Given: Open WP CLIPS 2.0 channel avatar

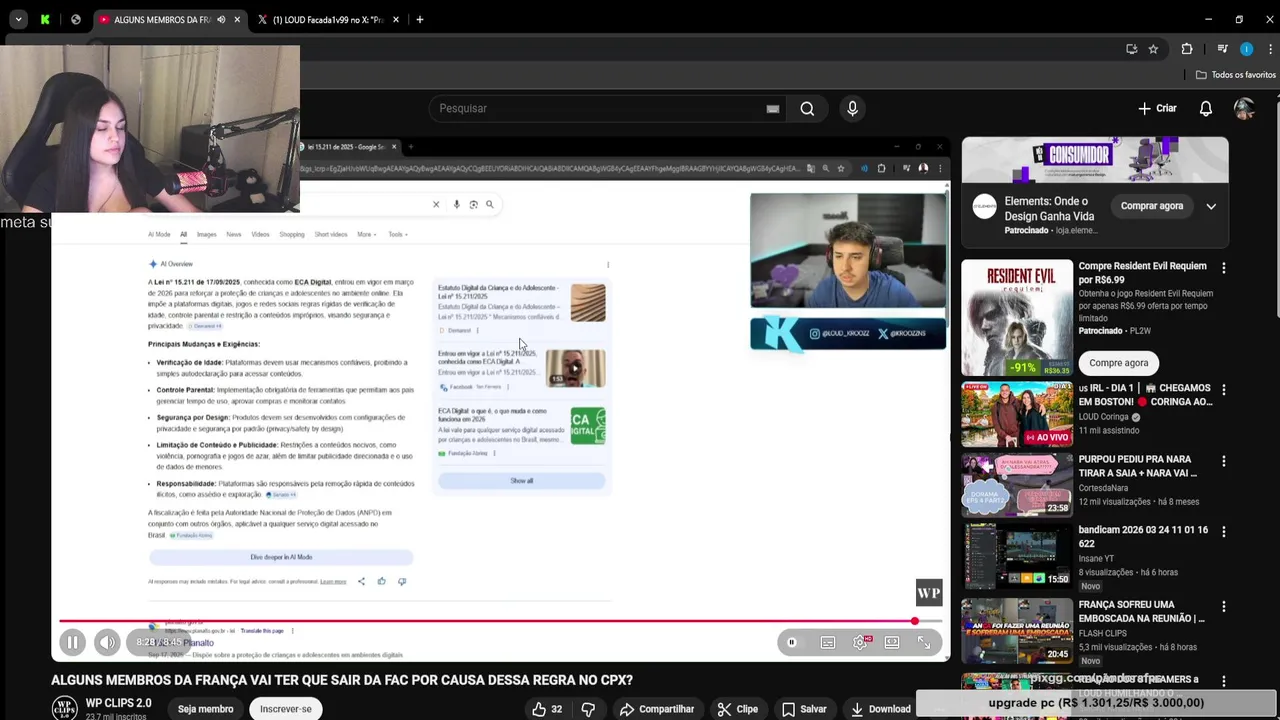Looking at the screenshot, I should click(64, 708).
